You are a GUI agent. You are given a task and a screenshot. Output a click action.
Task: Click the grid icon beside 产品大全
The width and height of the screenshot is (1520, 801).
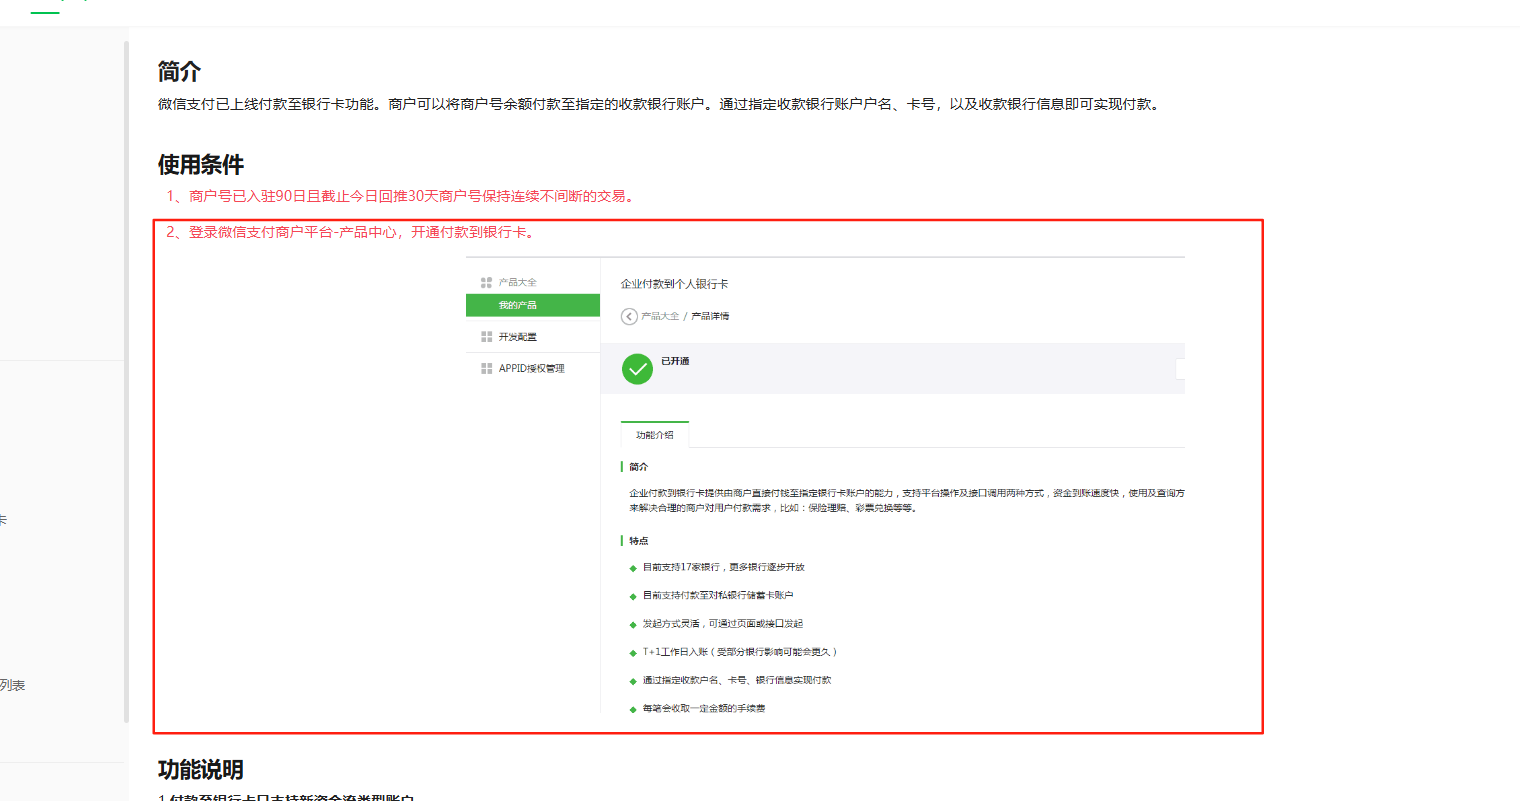(x=486, y=282)
